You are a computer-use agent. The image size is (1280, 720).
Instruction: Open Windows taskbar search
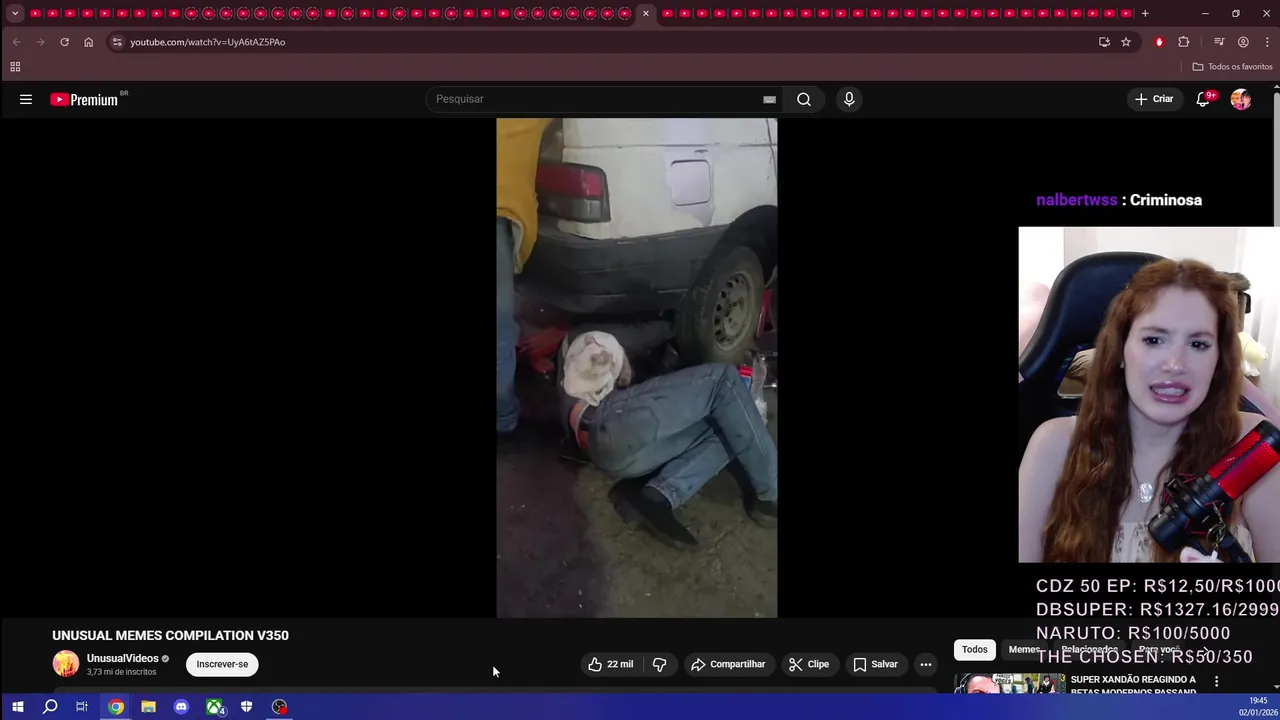click(50, 707)
